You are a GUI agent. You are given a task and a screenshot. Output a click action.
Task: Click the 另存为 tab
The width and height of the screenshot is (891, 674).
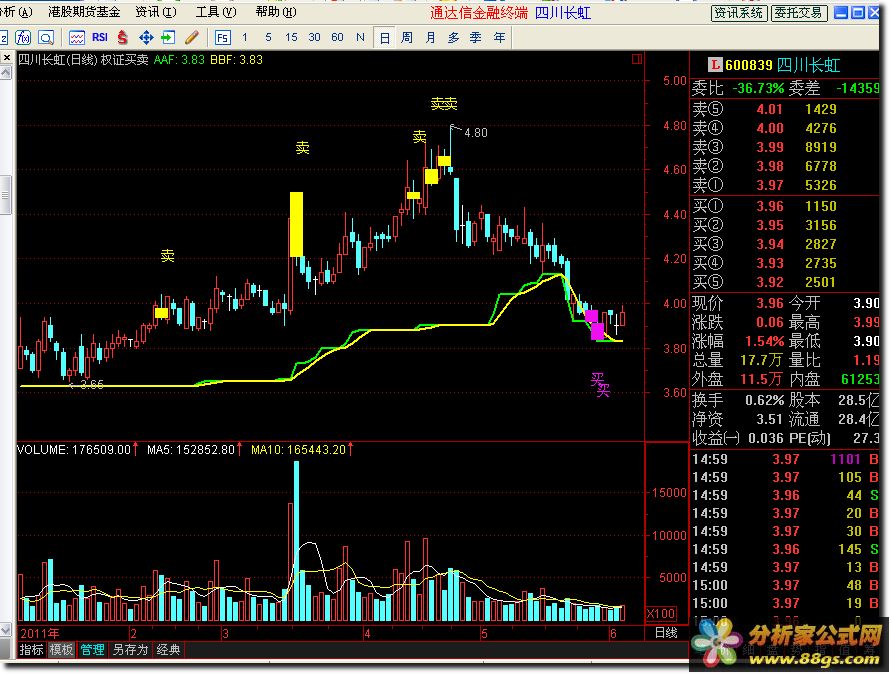[x=130, y=650]
